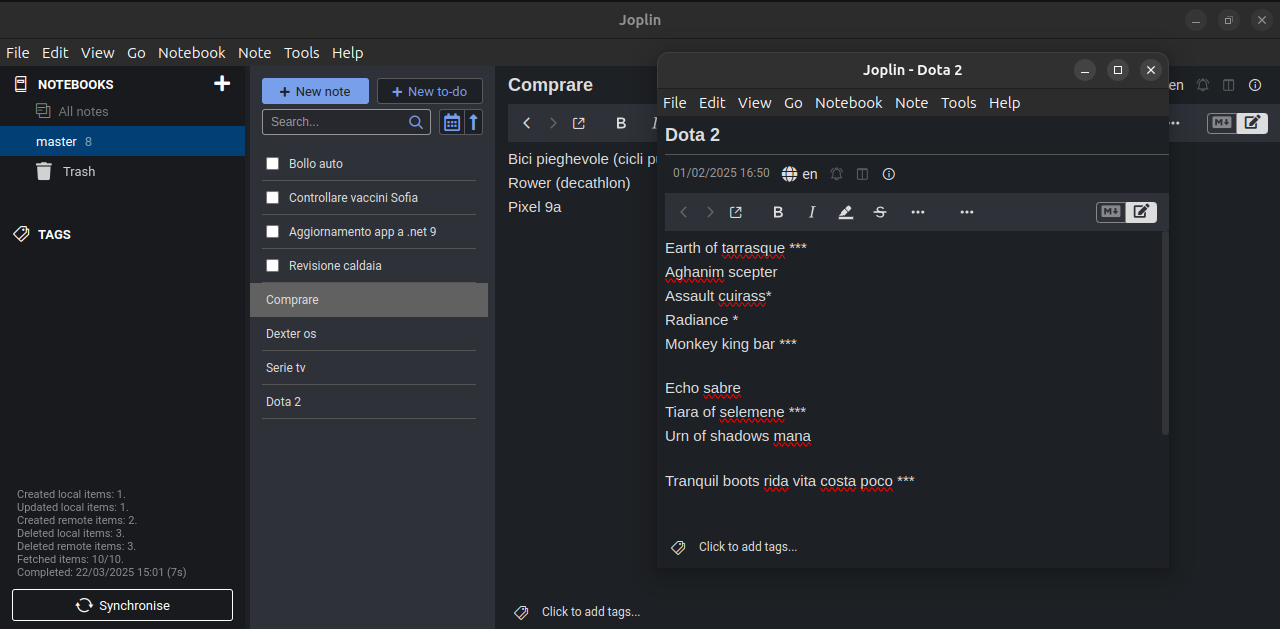Check off Controllare vaccini Sofia task
The image size is (1280, 629).
(x=272, y=197)
